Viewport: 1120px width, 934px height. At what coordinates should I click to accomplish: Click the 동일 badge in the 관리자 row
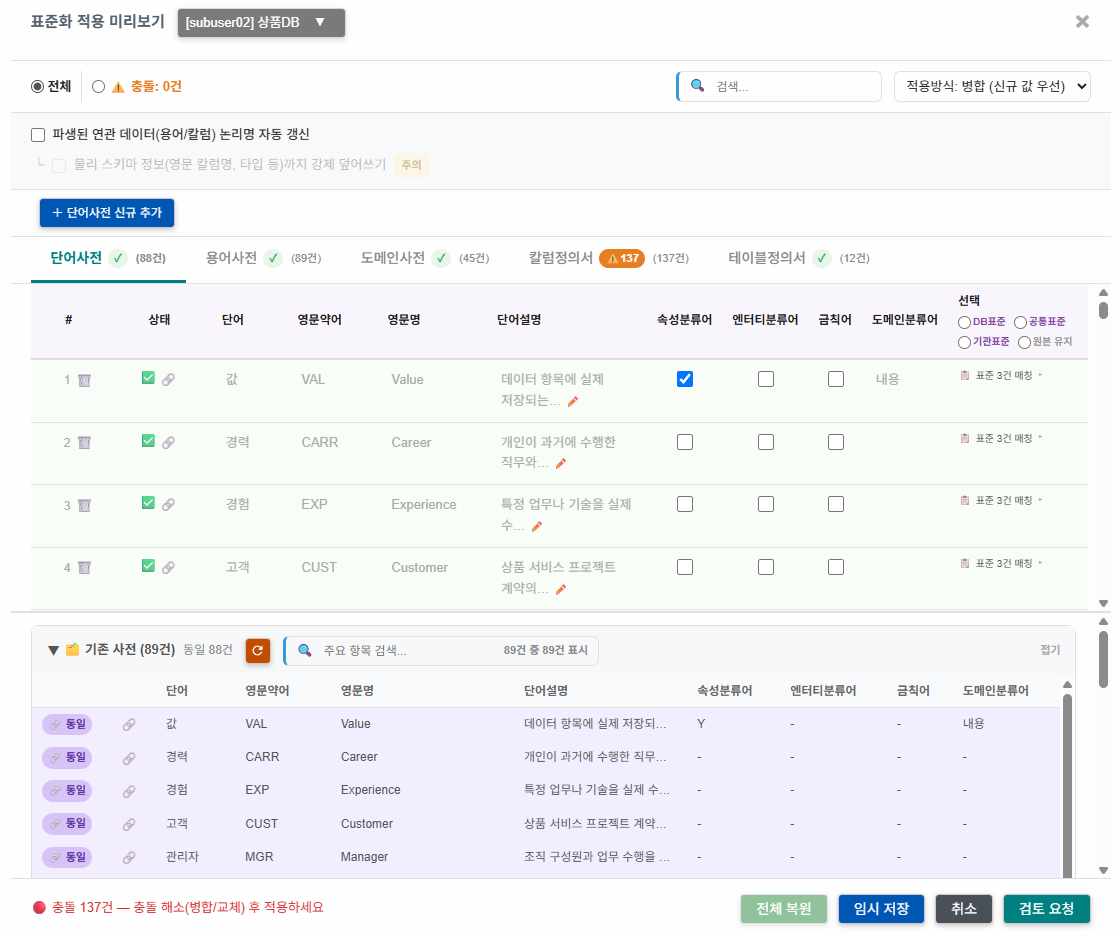[67, 857]
